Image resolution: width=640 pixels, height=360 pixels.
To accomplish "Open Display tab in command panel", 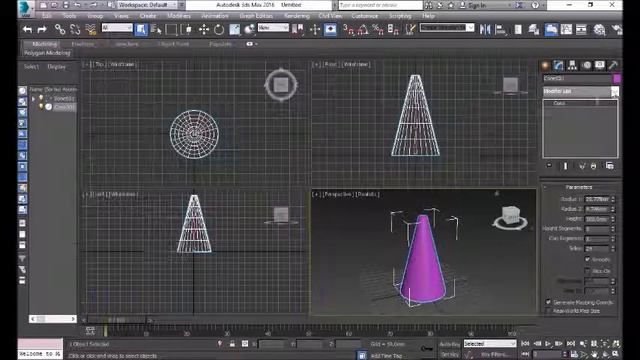I will pos(600,65).
